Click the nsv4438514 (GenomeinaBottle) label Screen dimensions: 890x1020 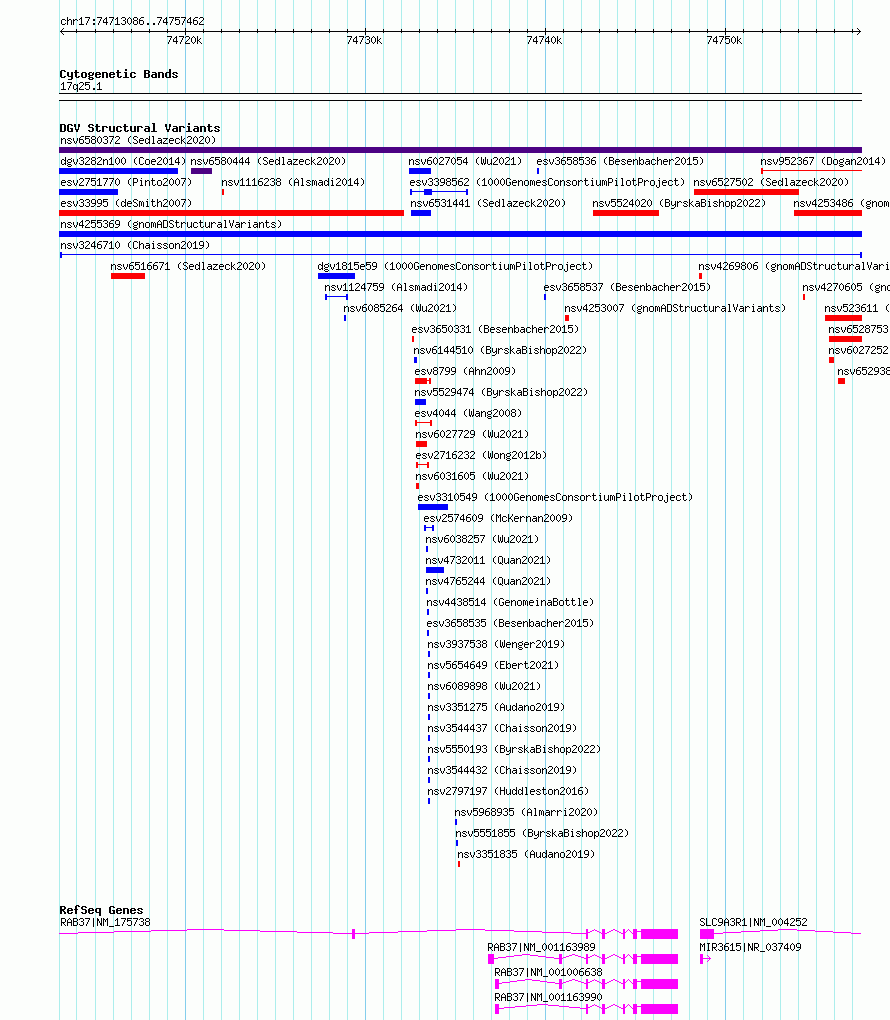tap(511, 602)
